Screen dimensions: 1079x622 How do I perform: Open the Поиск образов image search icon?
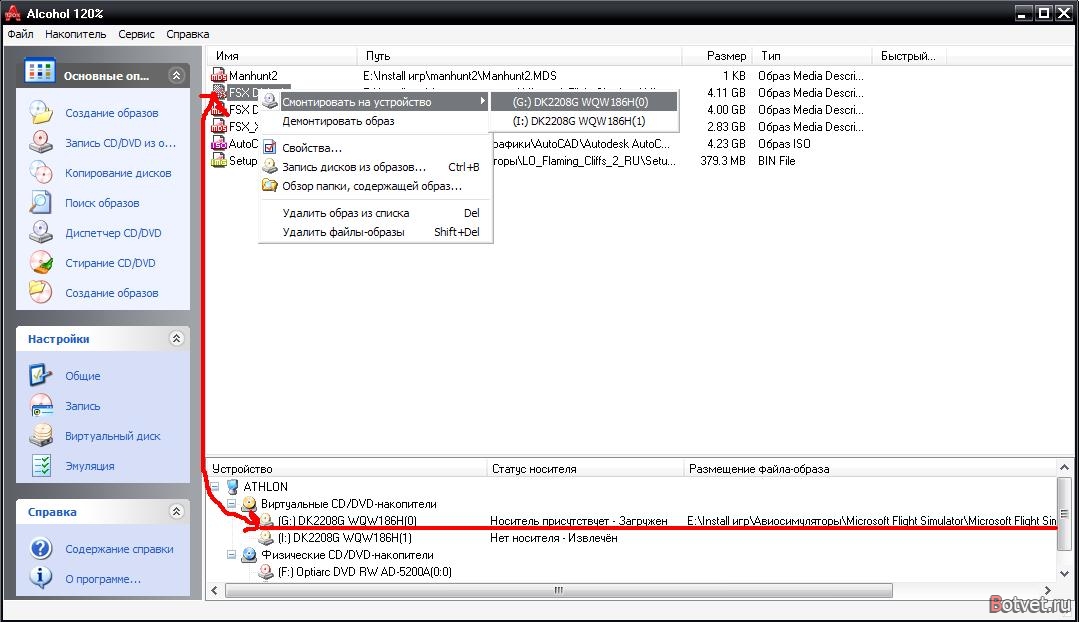pyautogui.click(x=41, y=202)
